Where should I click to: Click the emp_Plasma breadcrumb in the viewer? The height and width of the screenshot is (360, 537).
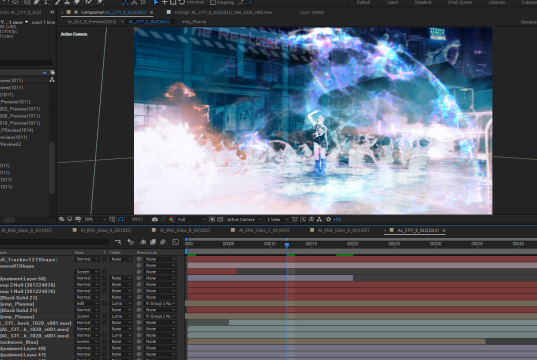[x=194, y=22]
